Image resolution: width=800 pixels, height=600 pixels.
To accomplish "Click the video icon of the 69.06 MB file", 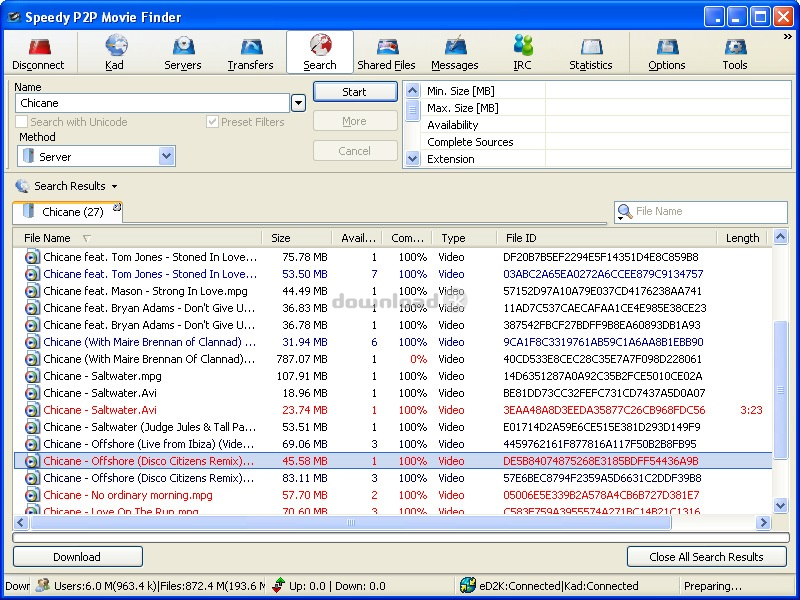I will coord(32,444).
